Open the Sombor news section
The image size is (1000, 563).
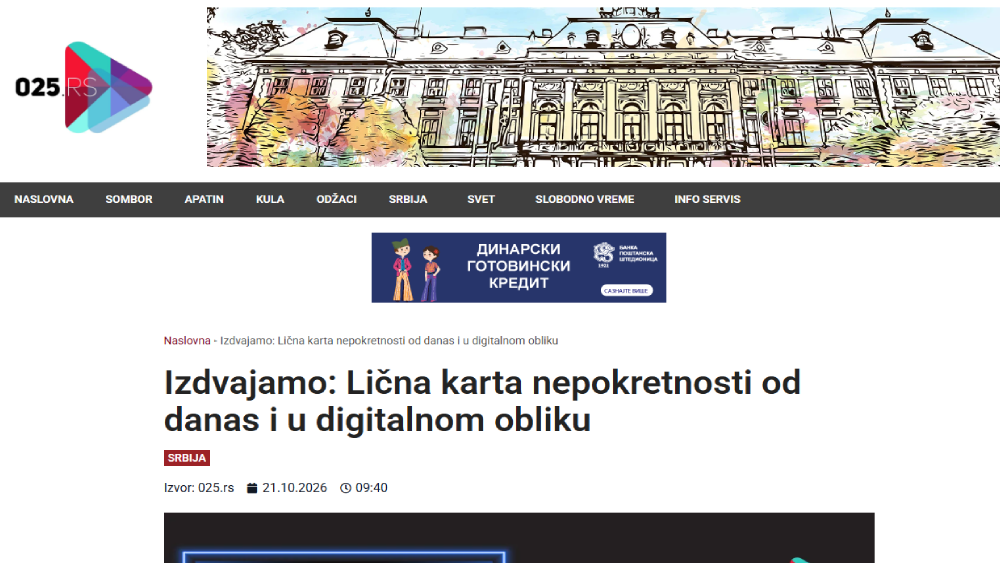(x=129, y=200)
